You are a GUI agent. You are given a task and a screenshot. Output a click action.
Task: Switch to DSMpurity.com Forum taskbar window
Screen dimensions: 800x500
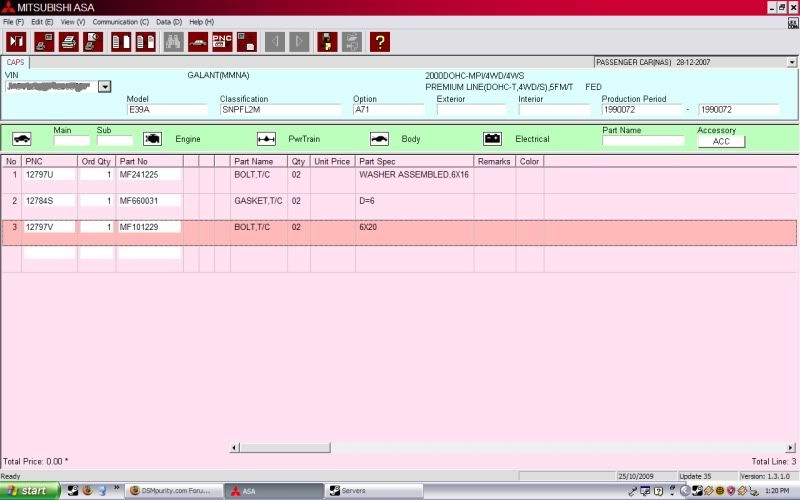coord(174,491)
